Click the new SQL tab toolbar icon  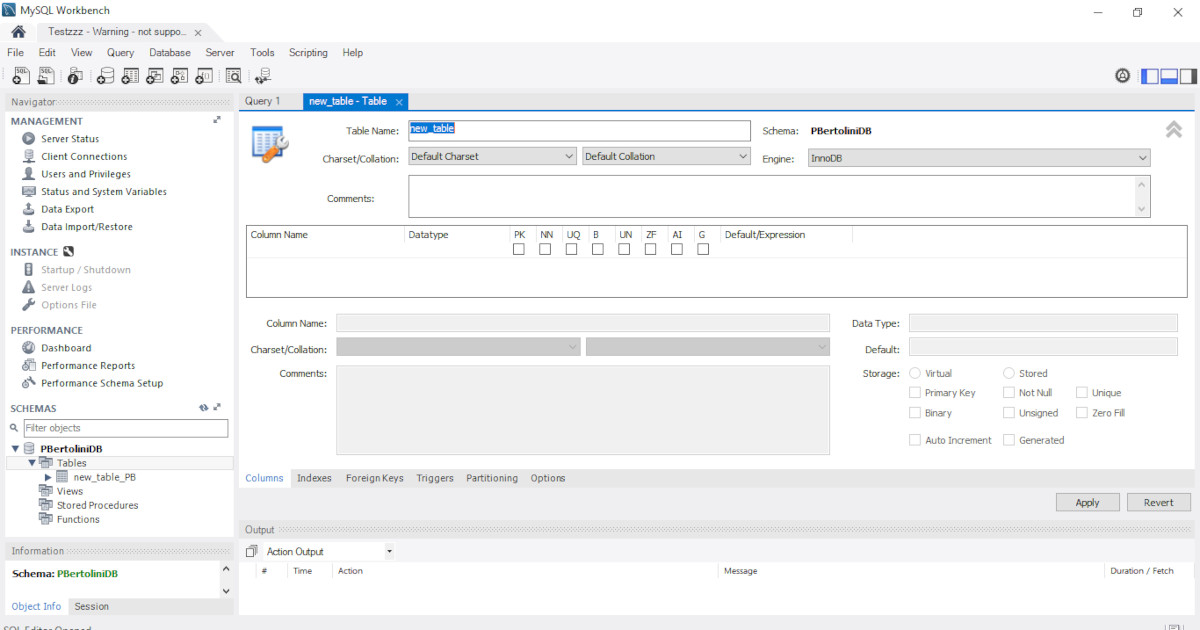click(20, 75)
